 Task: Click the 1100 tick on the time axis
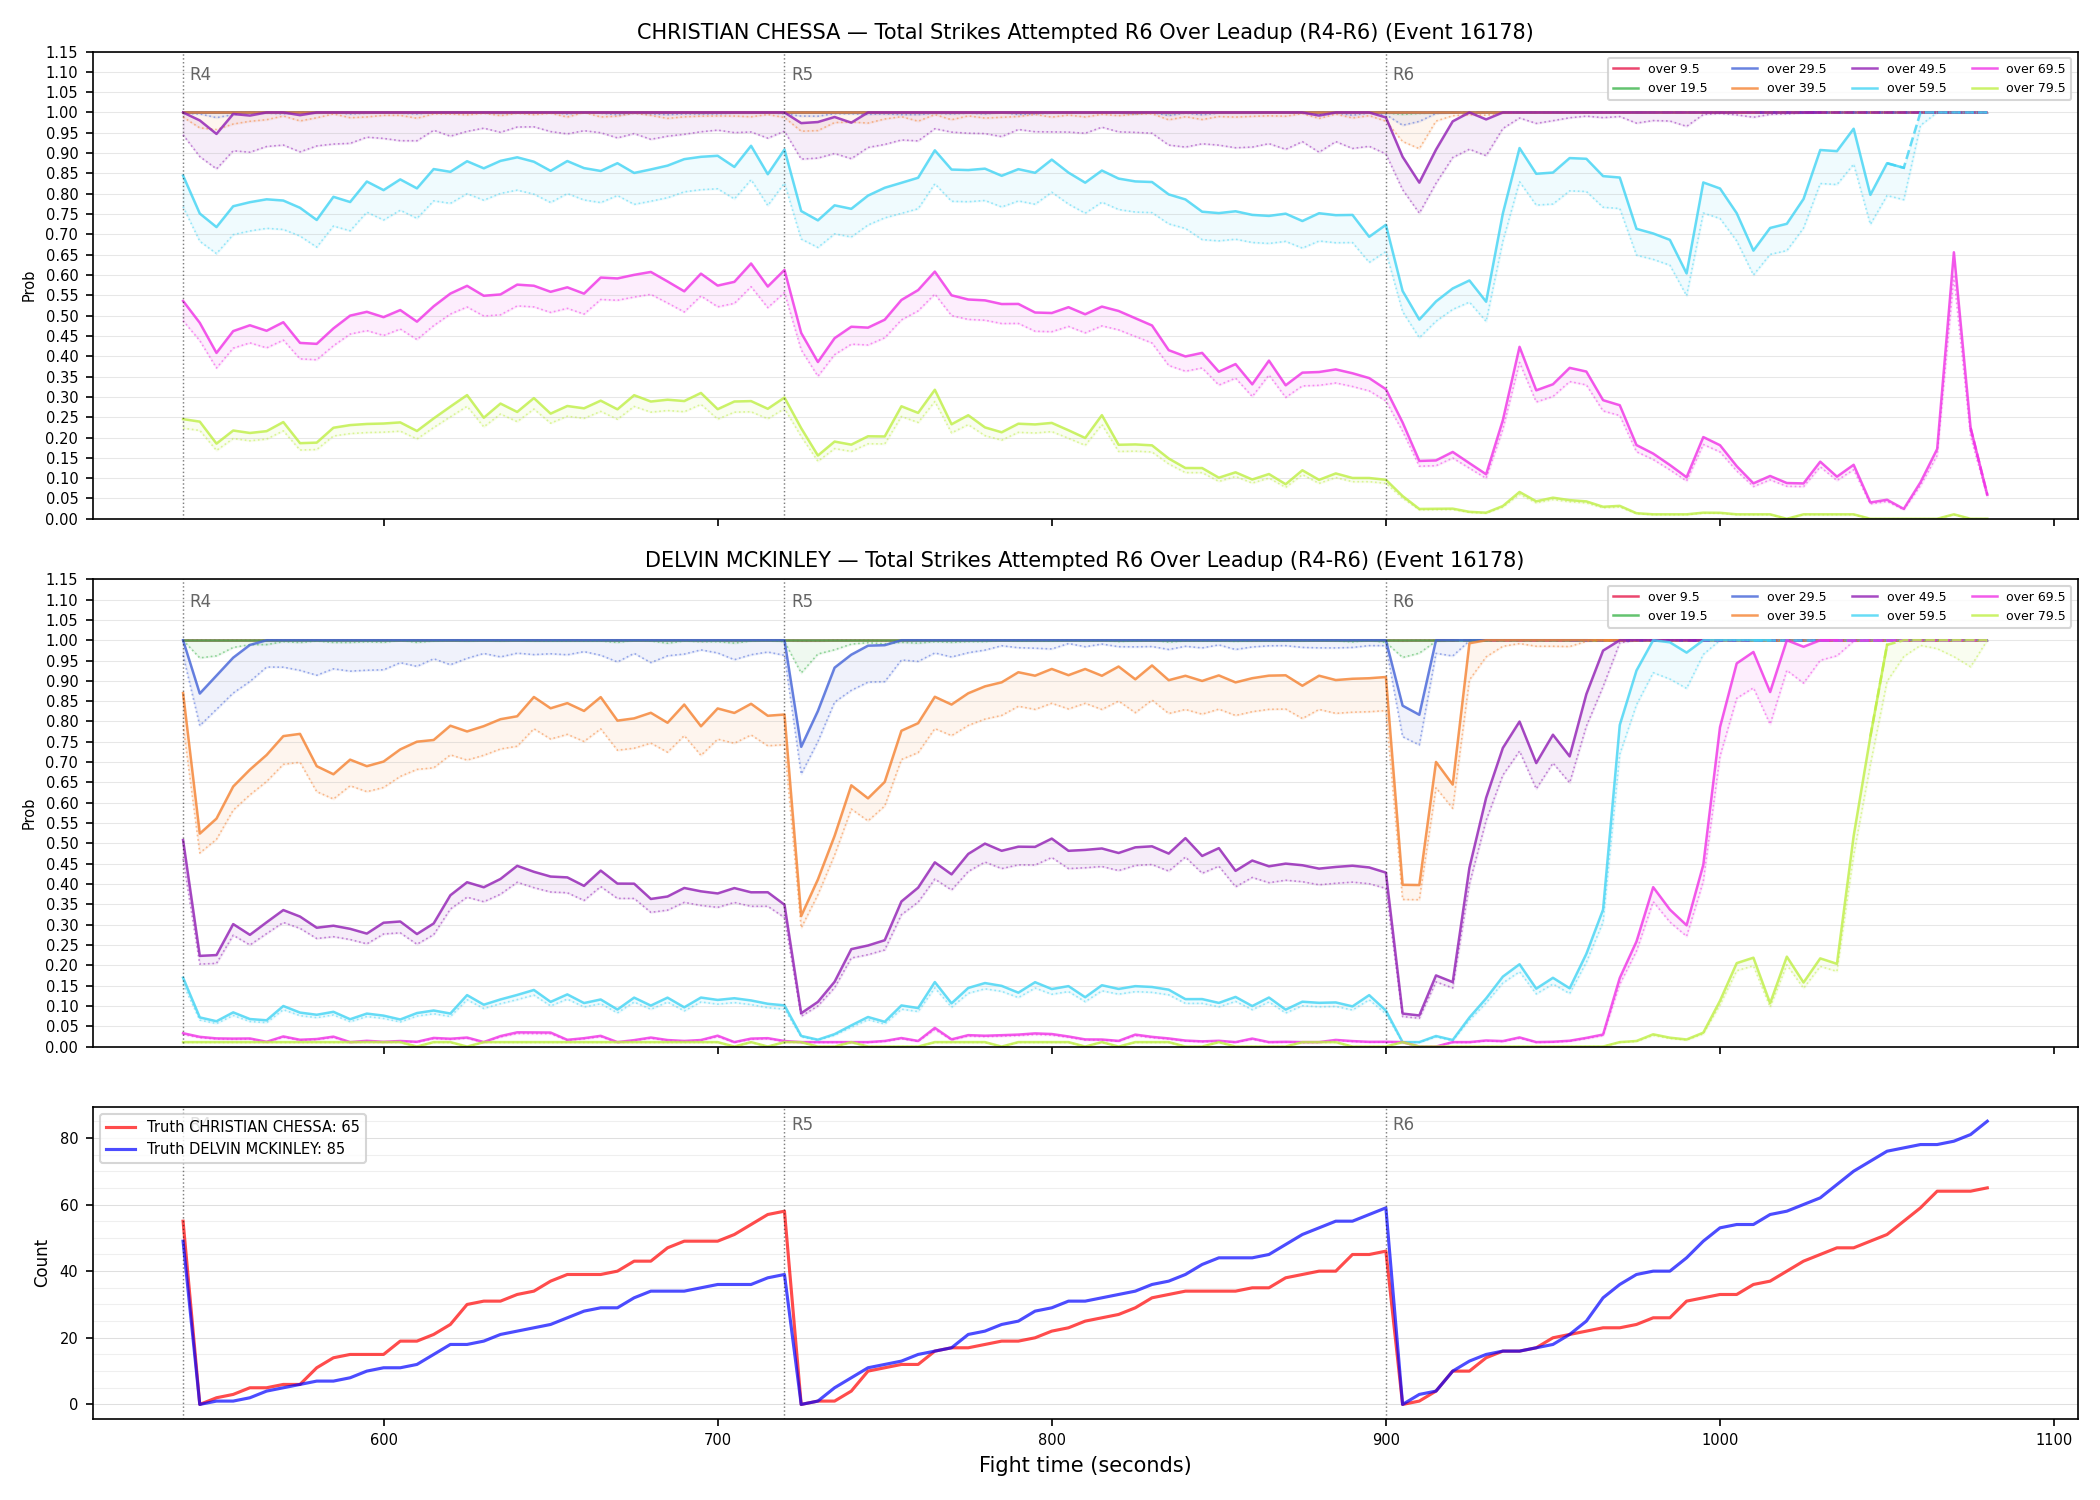[2054, 1440]
